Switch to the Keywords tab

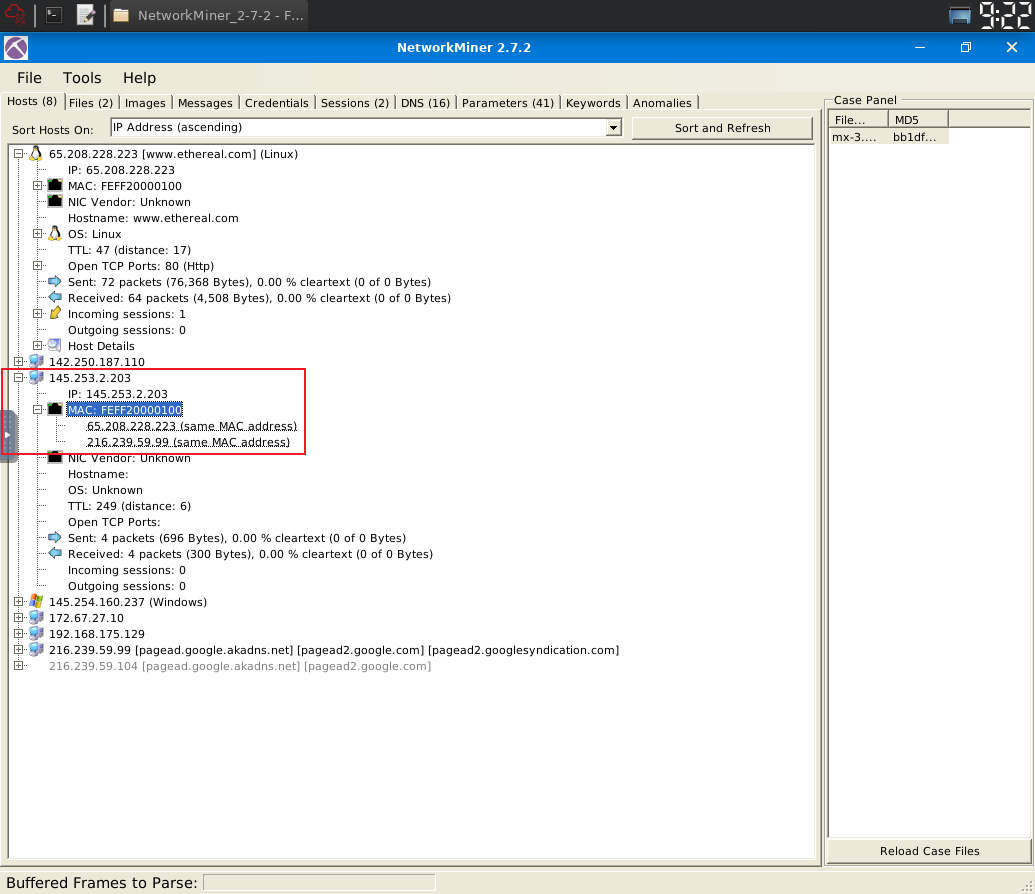click(x=593, y=102)
